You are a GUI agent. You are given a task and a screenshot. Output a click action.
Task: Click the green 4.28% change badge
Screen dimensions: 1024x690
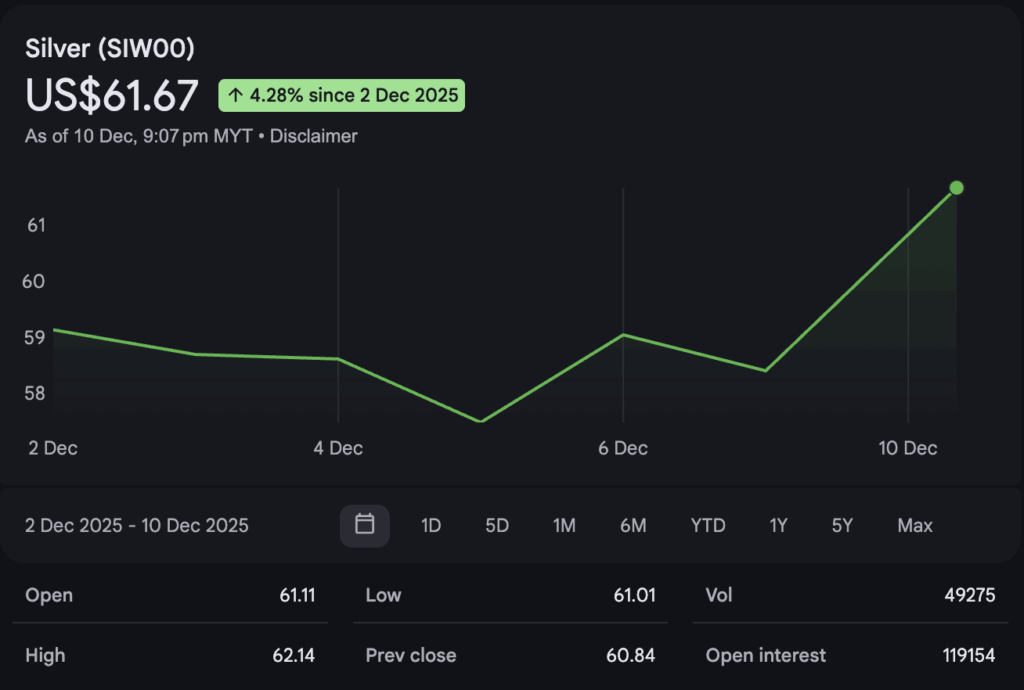[342, 96]
